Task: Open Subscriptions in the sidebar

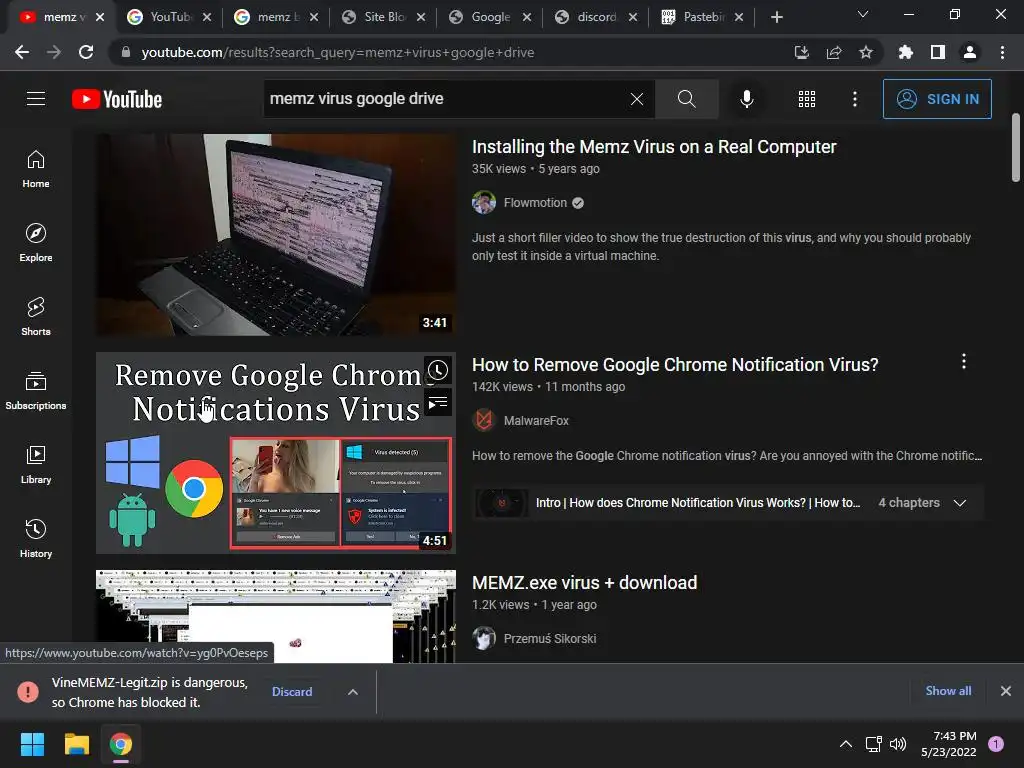Action: (x=36, y=391)
